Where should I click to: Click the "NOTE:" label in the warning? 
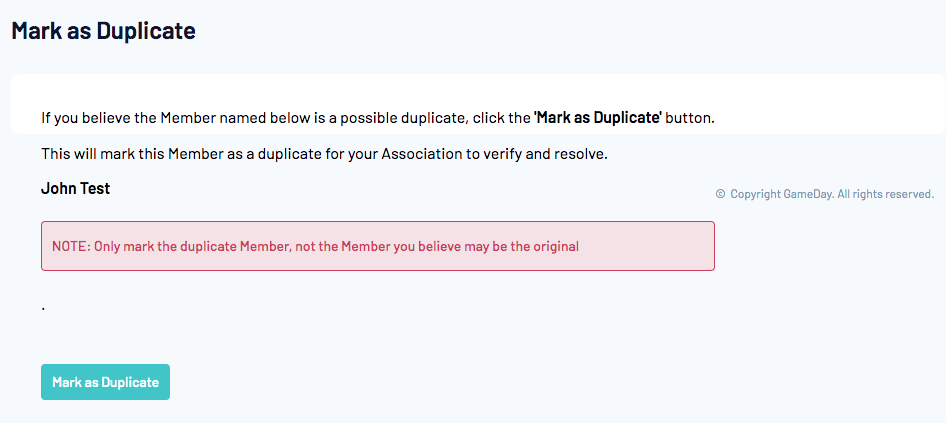[71, 246]
